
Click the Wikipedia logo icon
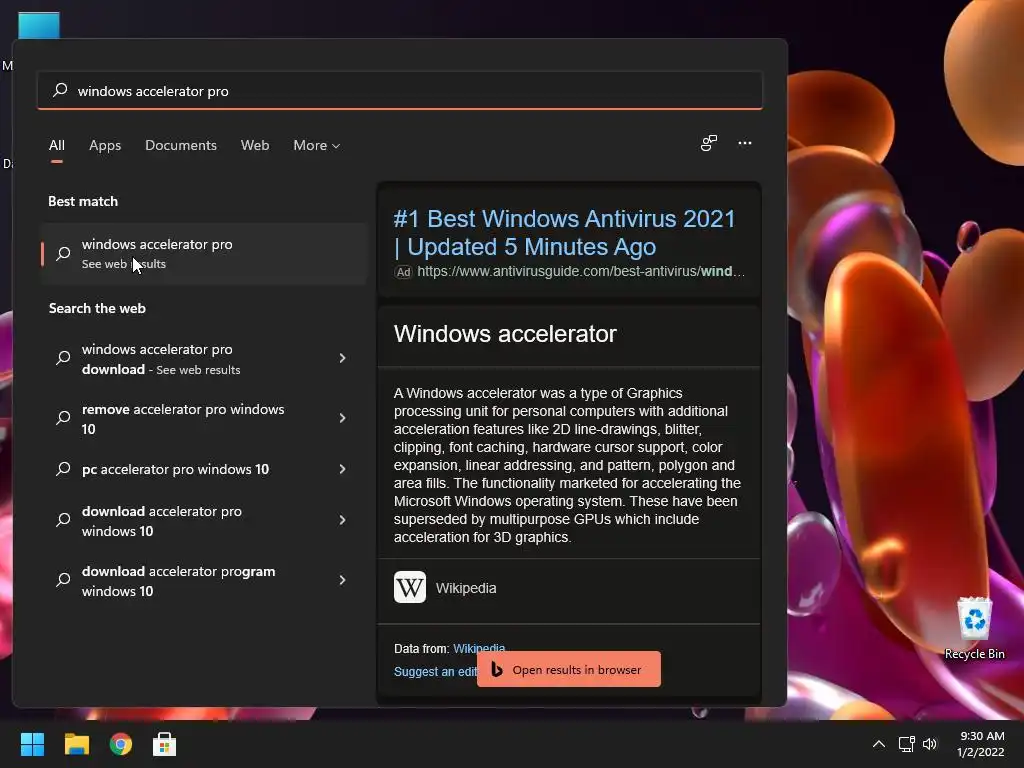(409, 587)
